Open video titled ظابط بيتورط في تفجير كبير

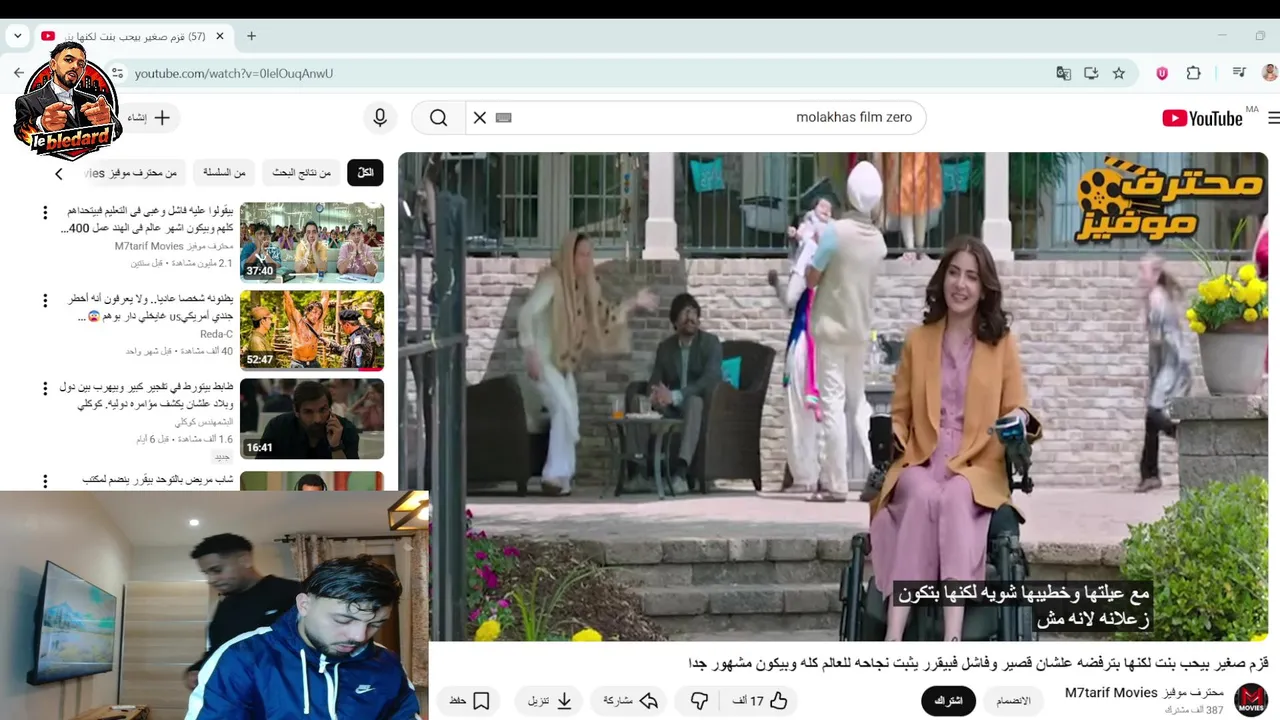[146, 395]
